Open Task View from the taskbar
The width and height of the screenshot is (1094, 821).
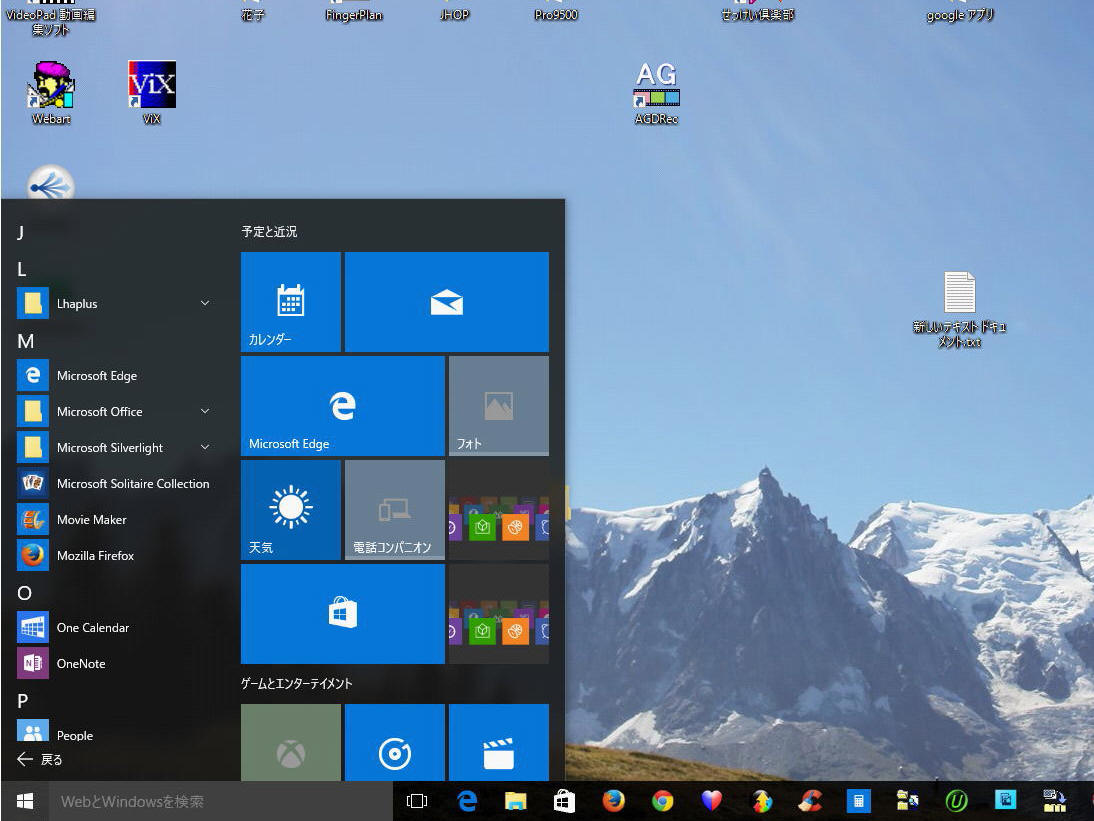coord(417,801)
